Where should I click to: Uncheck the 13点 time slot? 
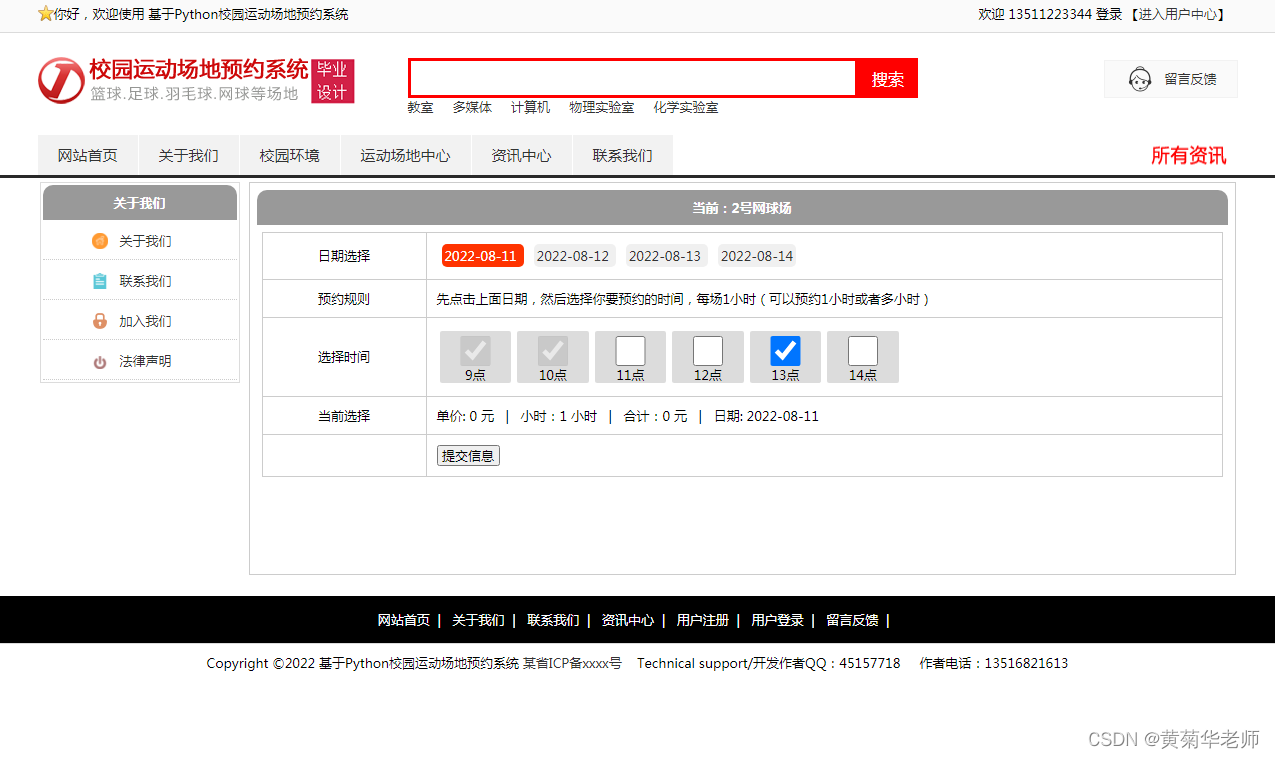tap(785, 350)
